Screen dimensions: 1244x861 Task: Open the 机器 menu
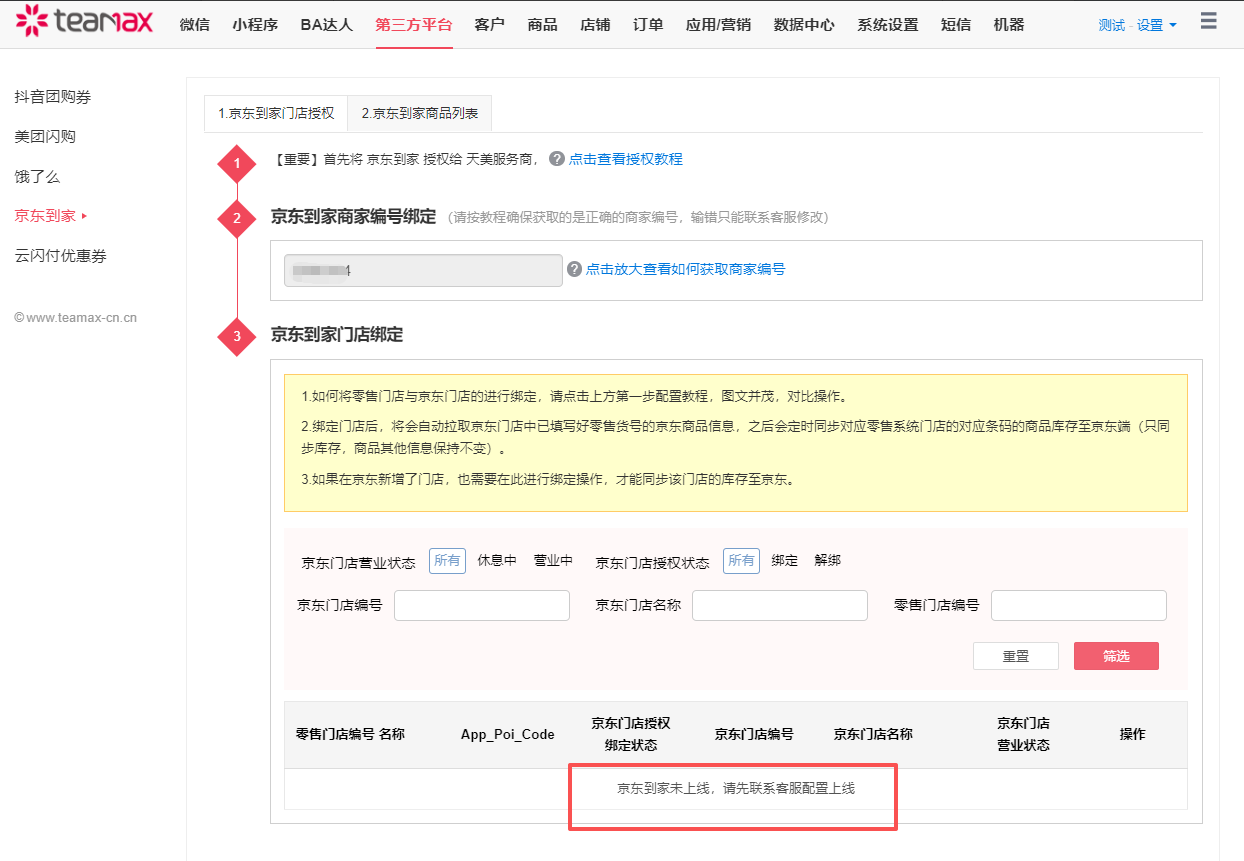1009,25
